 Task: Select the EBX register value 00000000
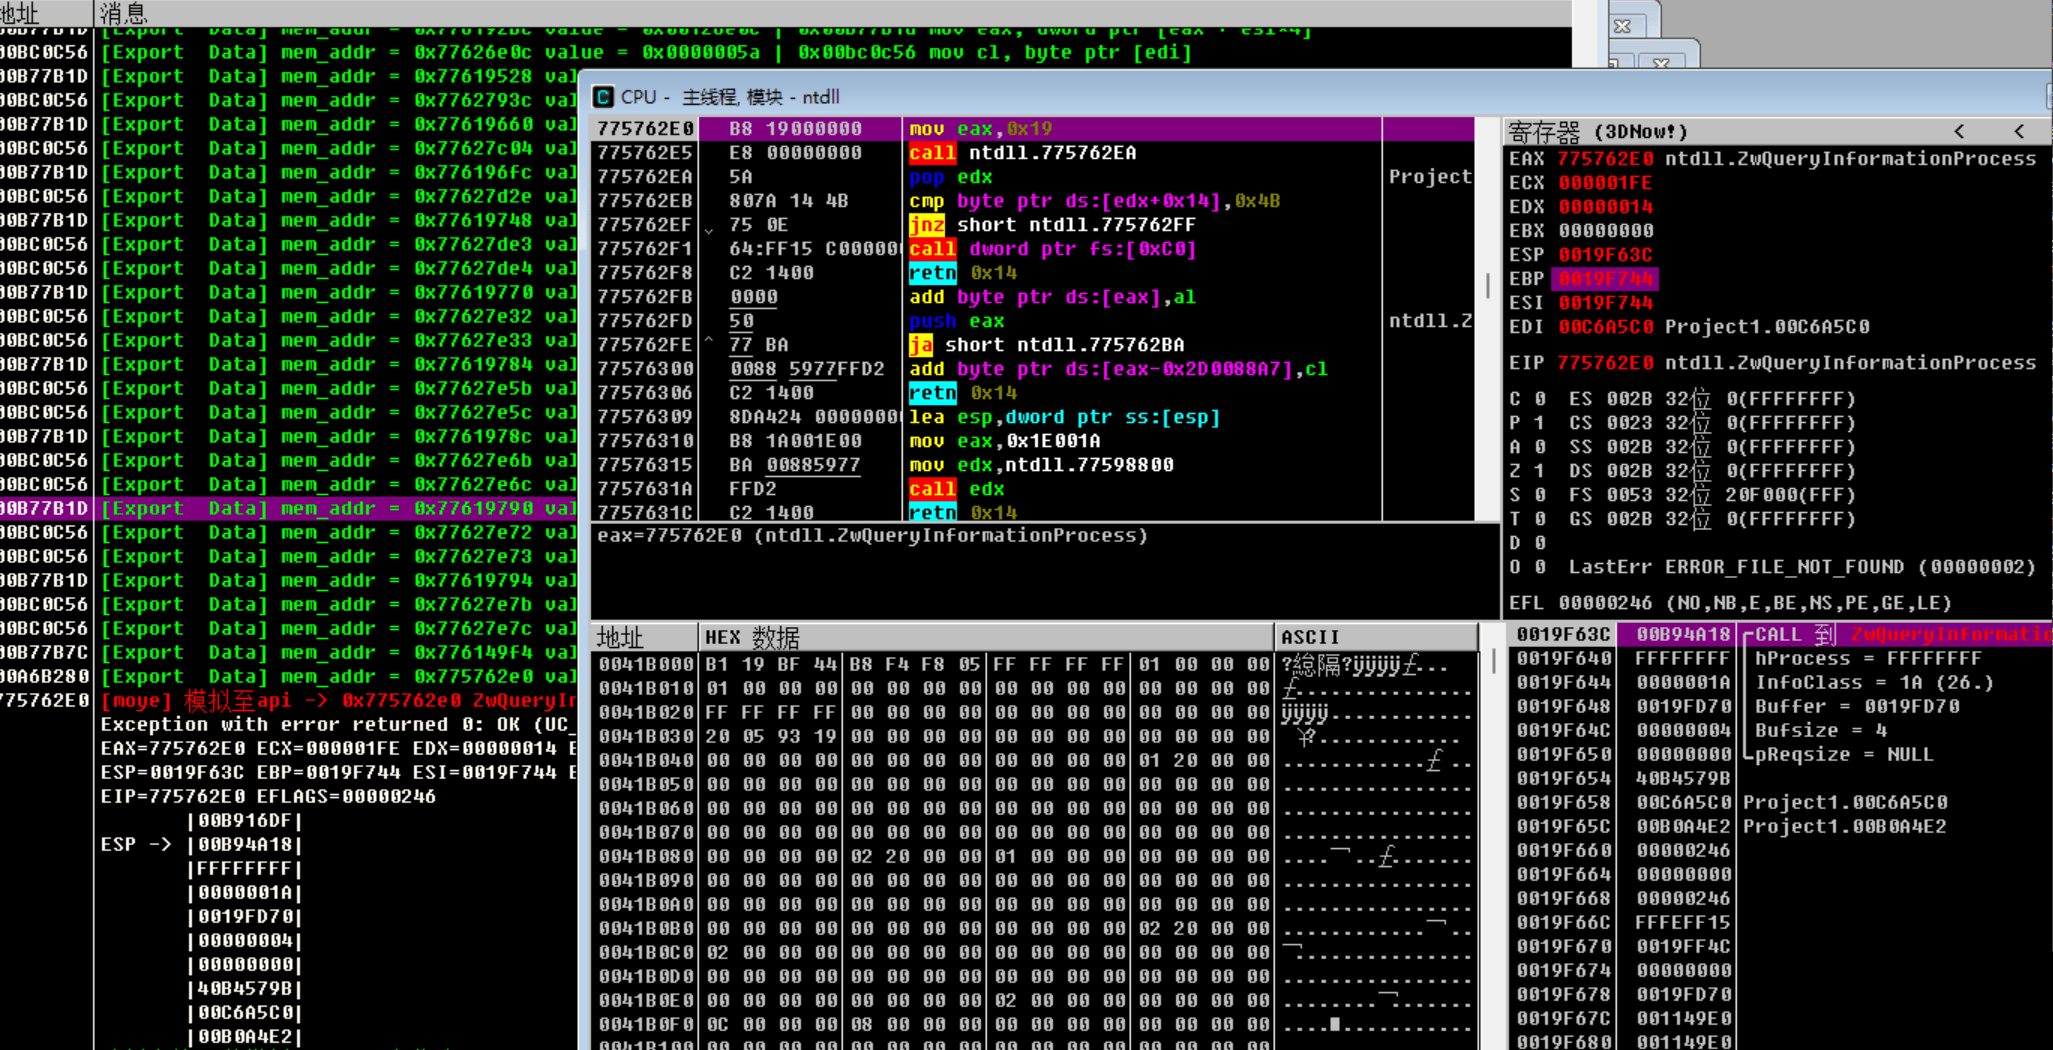click(1605, 231)
